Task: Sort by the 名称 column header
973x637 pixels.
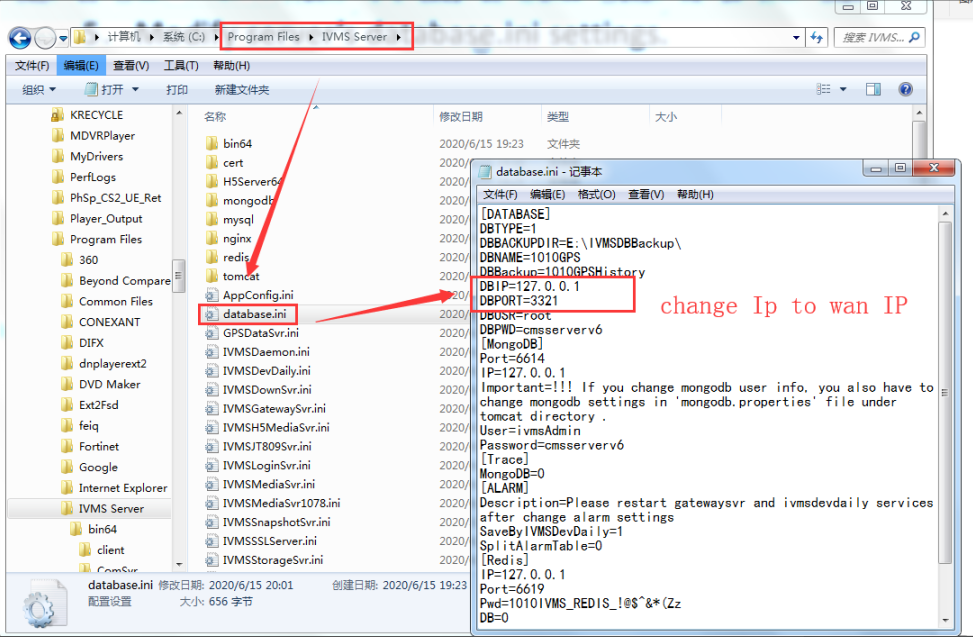Action: coord(215,117)
